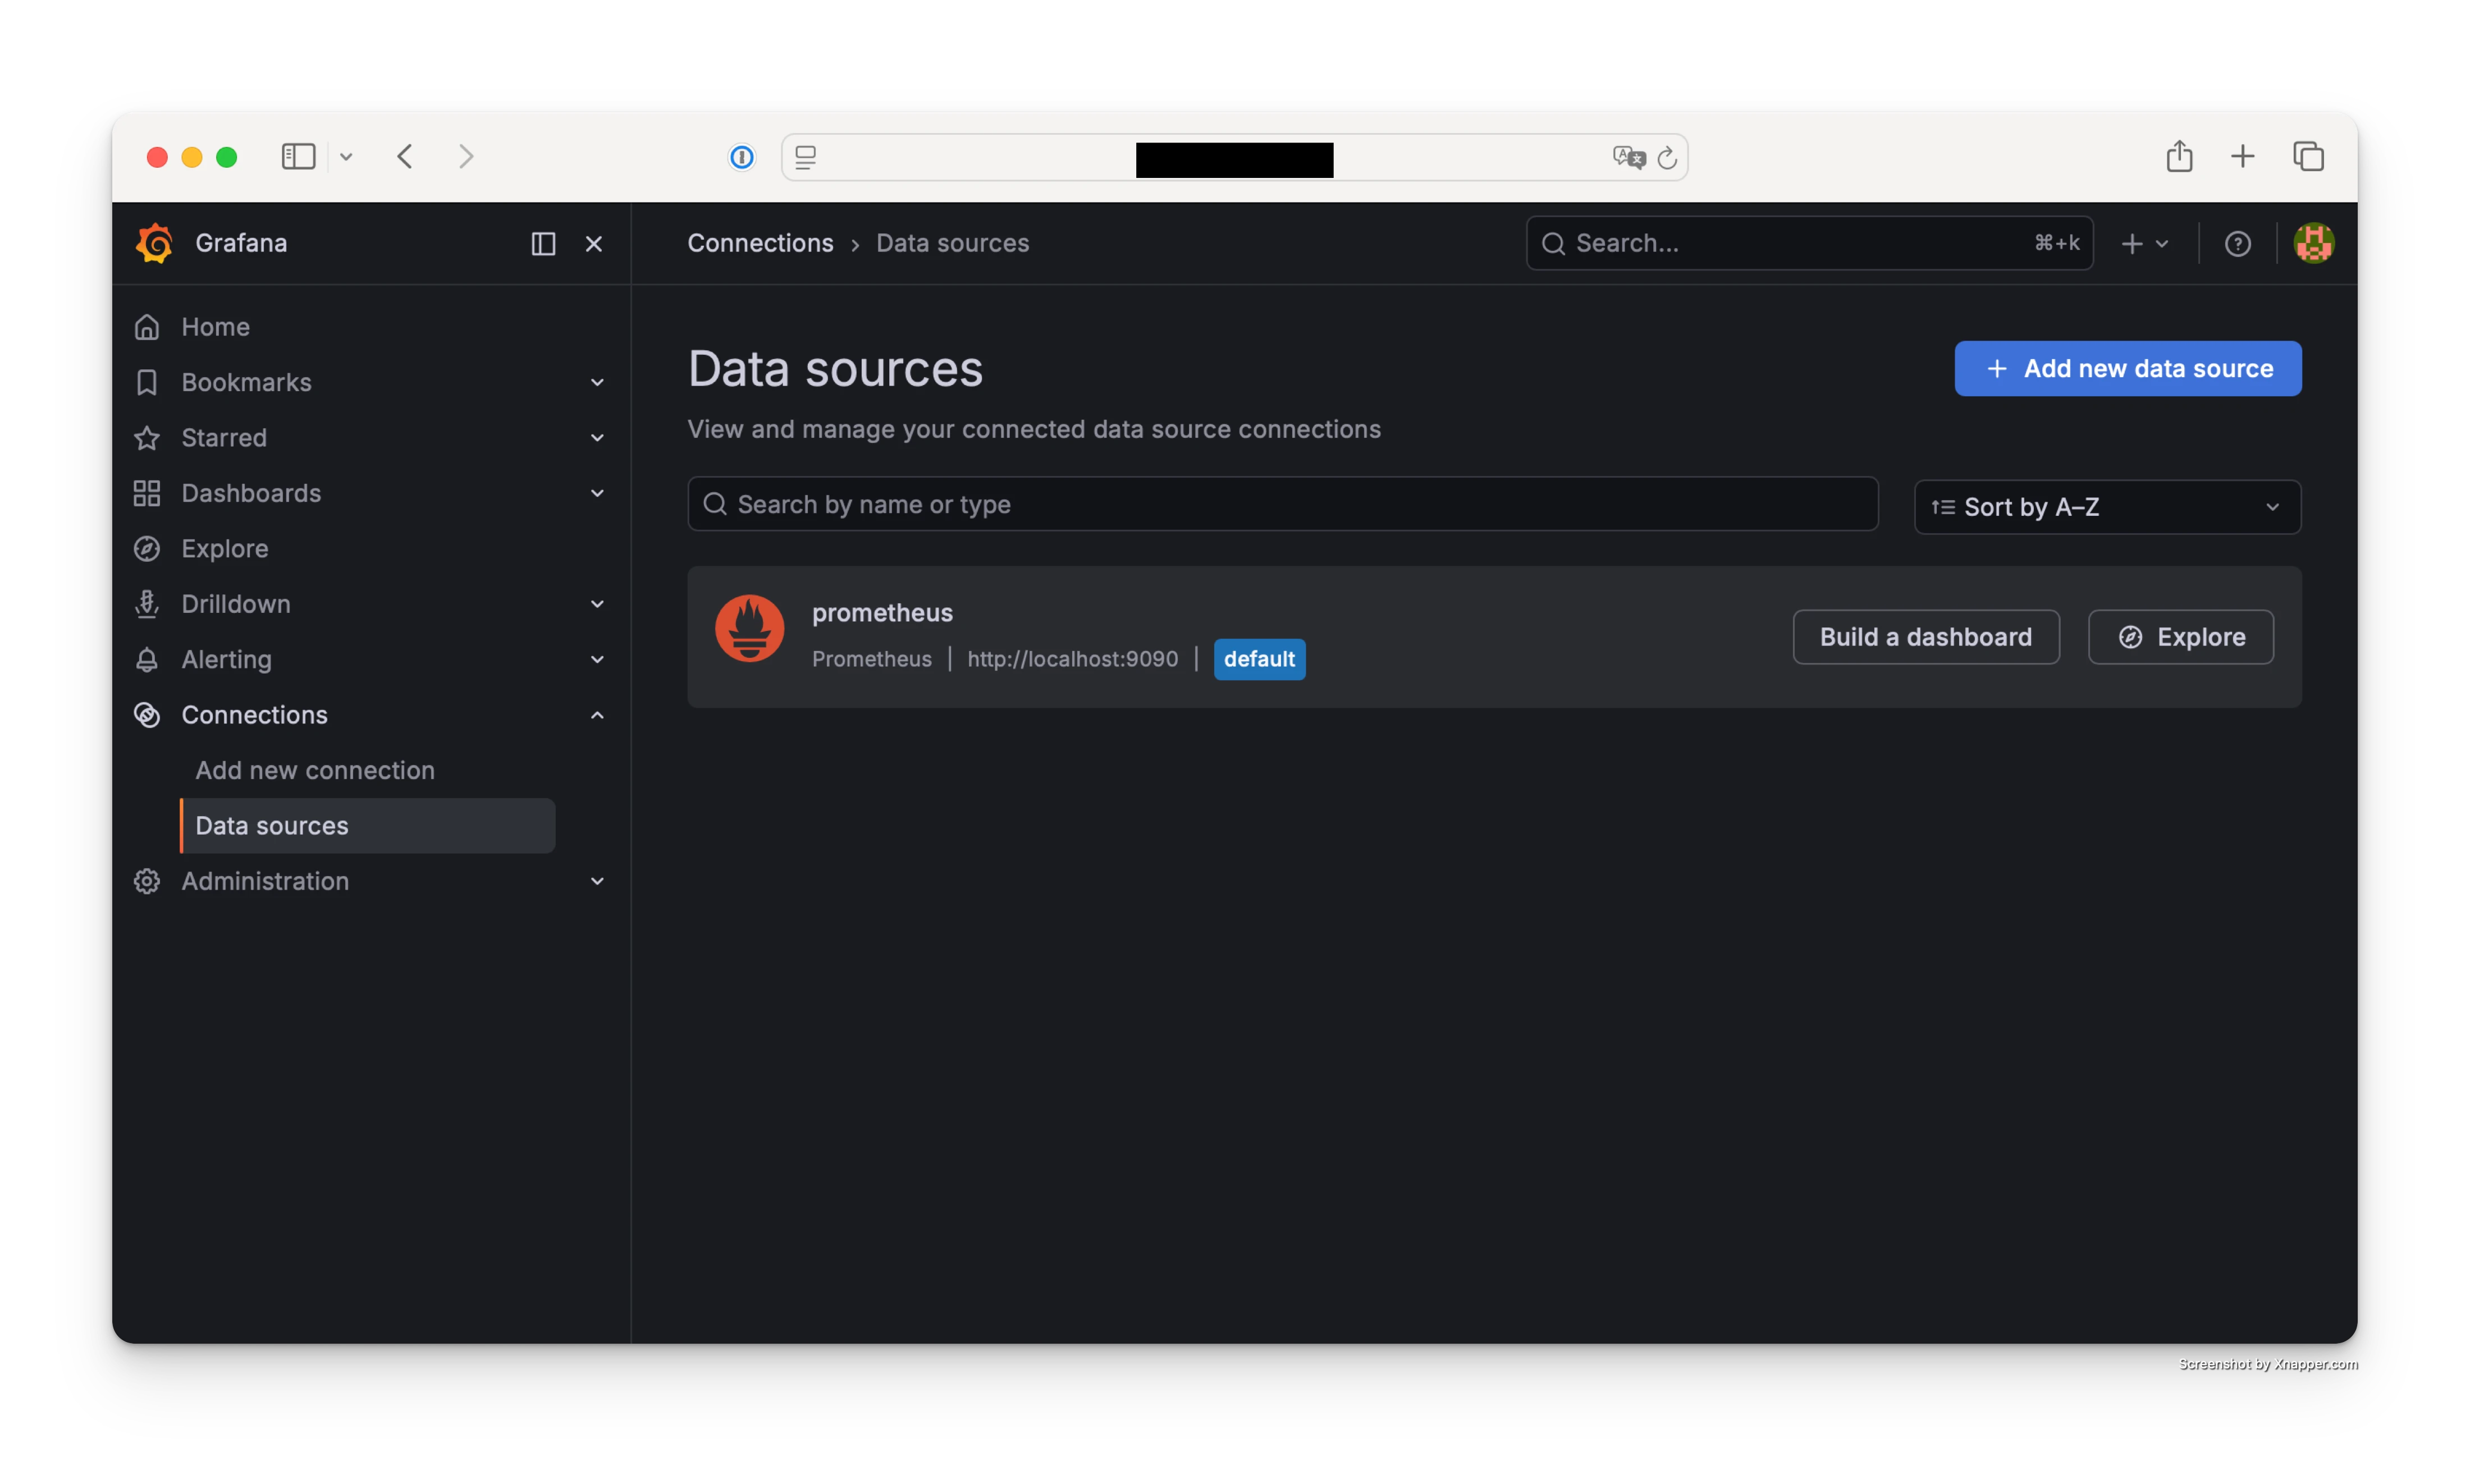Screen dimensions: 2470x1484
Task: Click the page reader icon in address bar
Action: pyautogui.click(x=805, y=157)
